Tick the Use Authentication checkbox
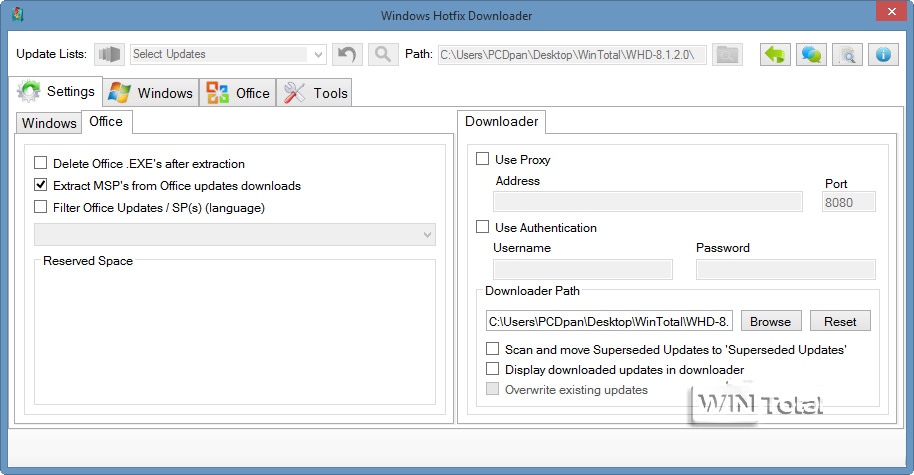Image resolution: width=914 pixels, height=475 pixels. [482, 226]
